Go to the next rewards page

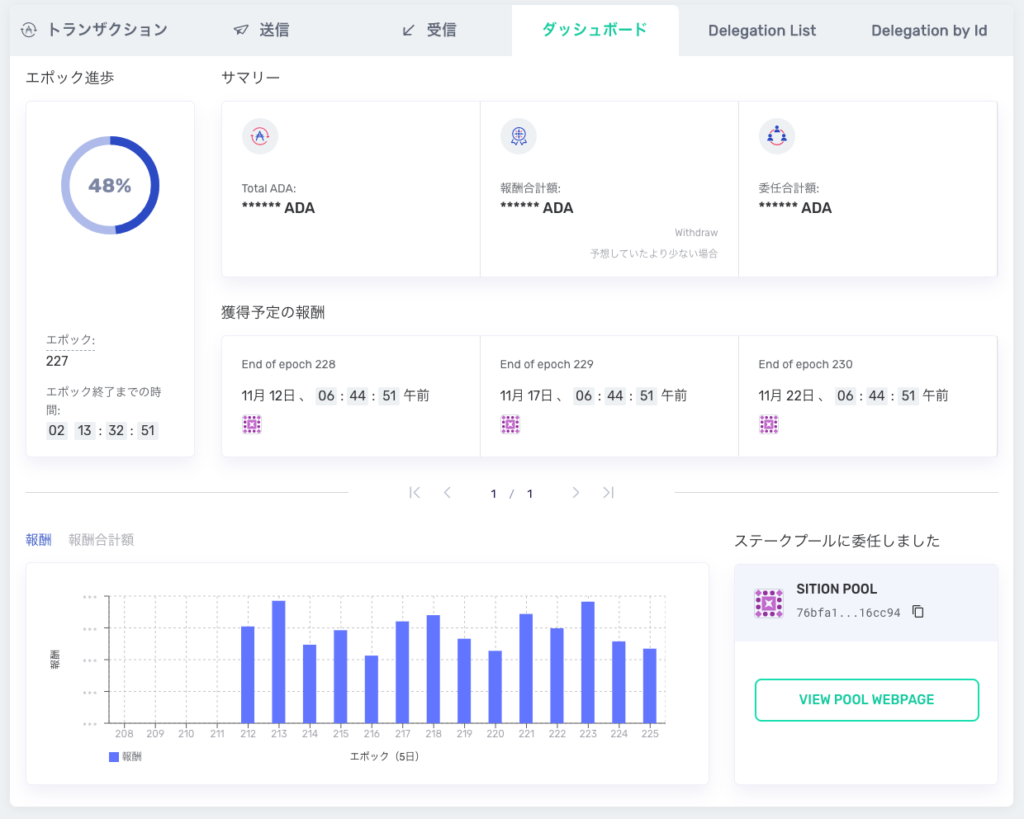576,493
